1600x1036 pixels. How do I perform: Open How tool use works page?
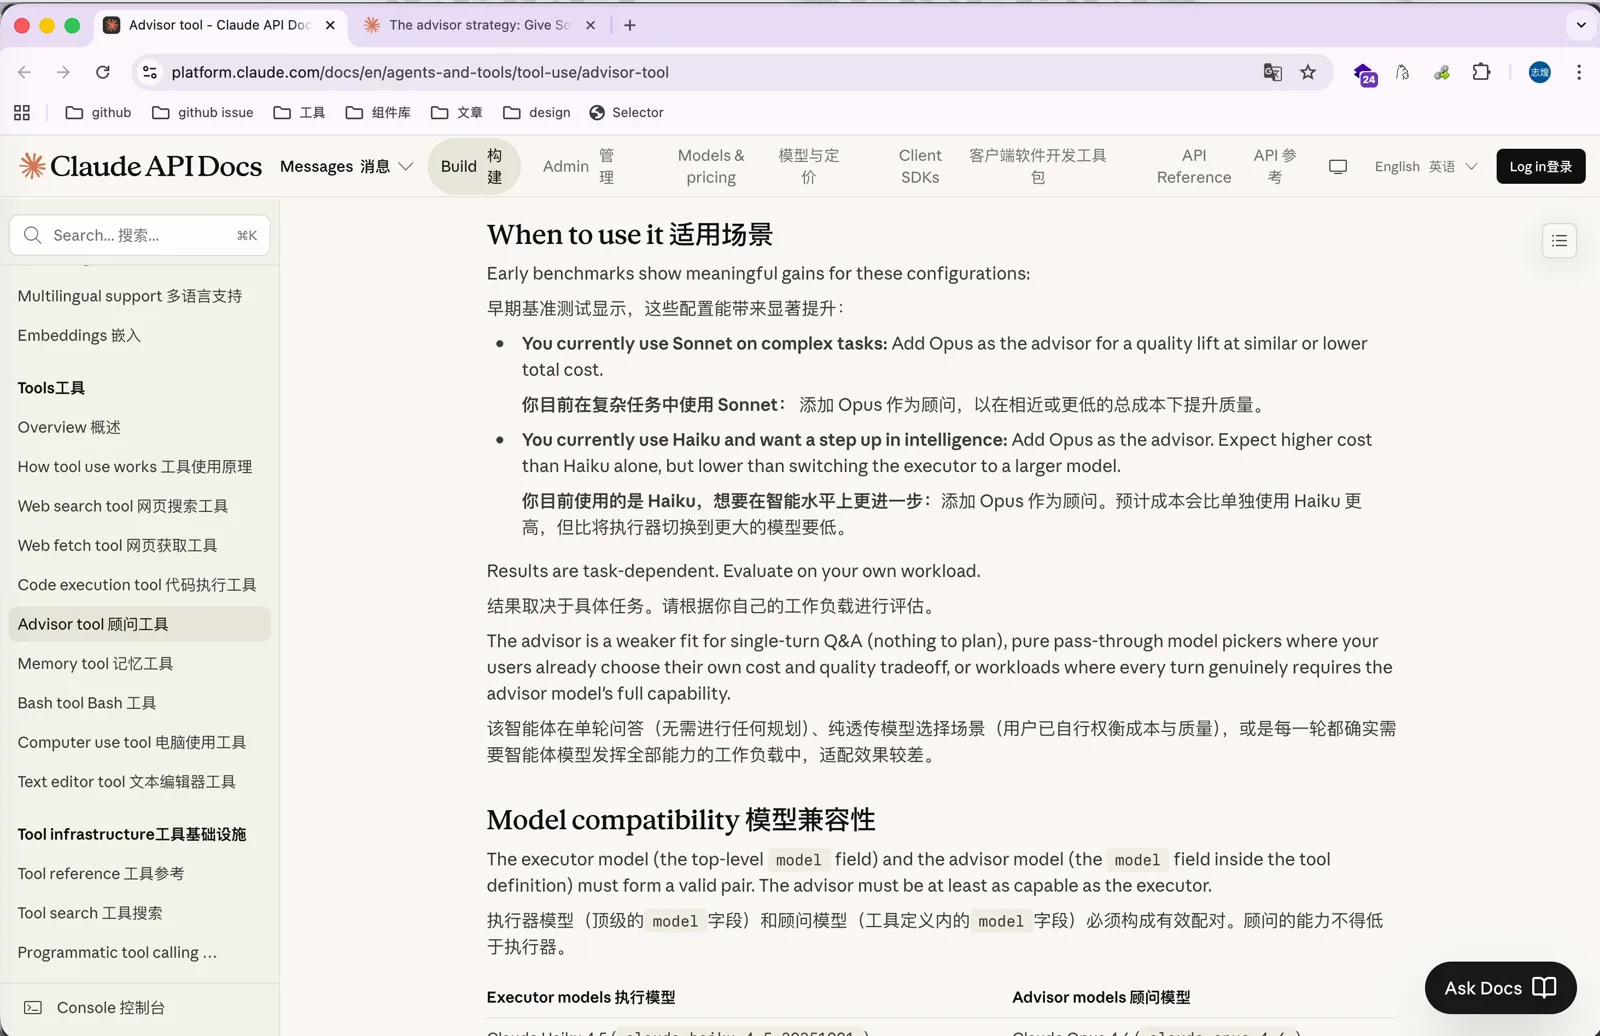[x=135, y=467]
